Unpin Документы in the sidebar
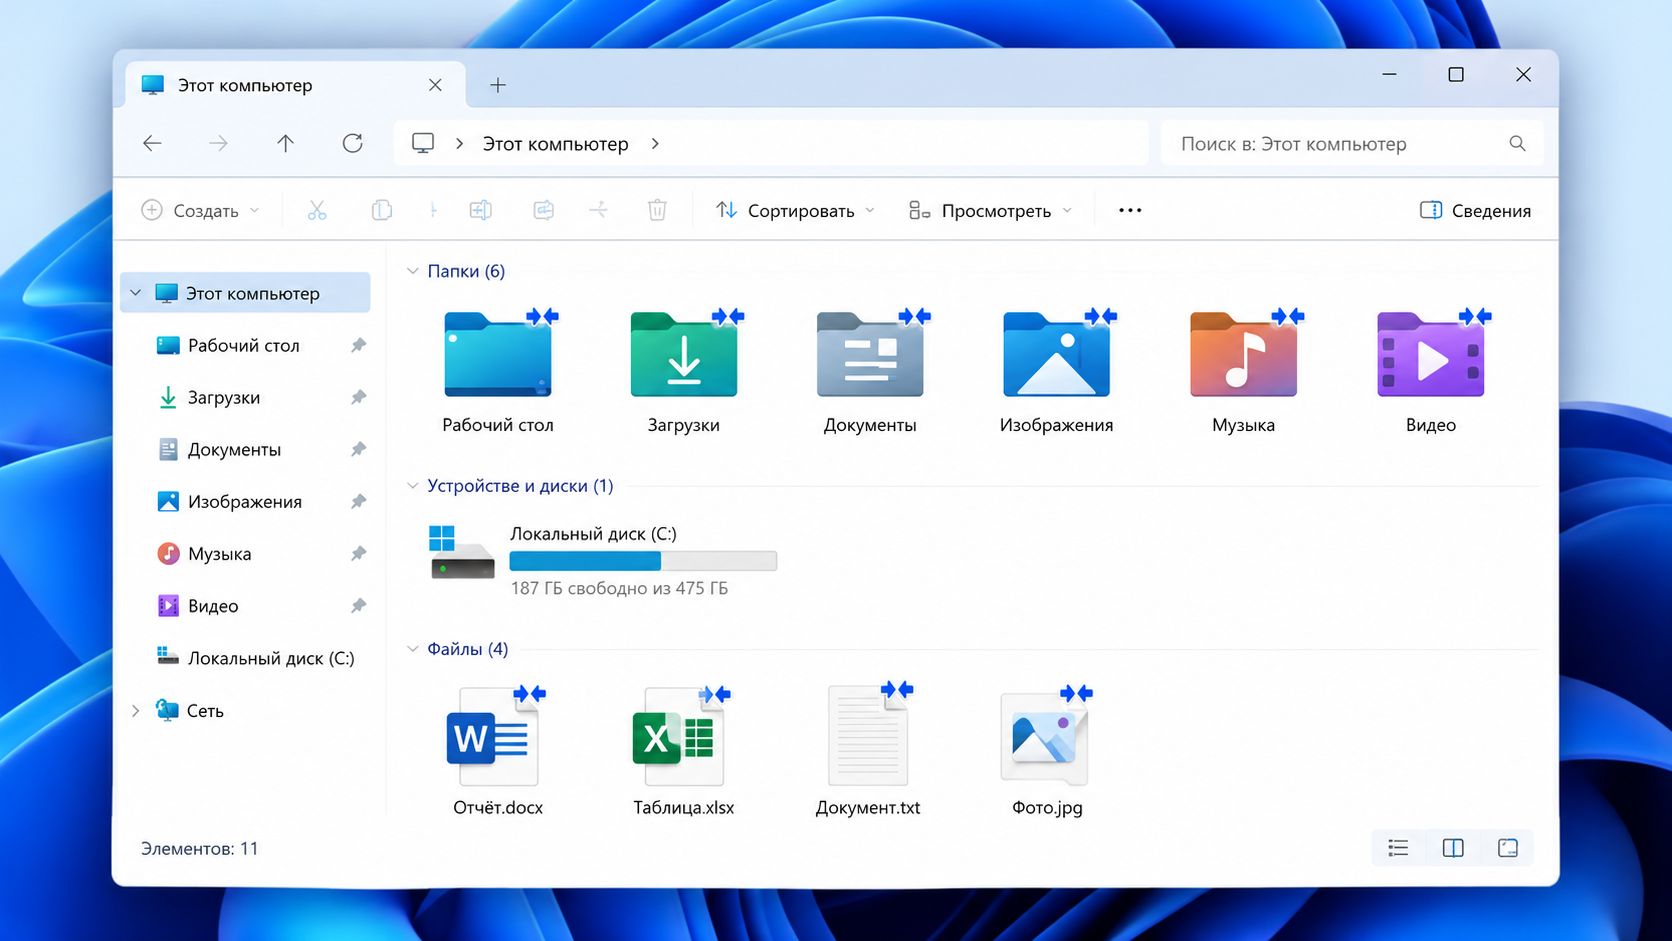The height and width of the screenshot is (941, 1672). click(x=358, y=449)
